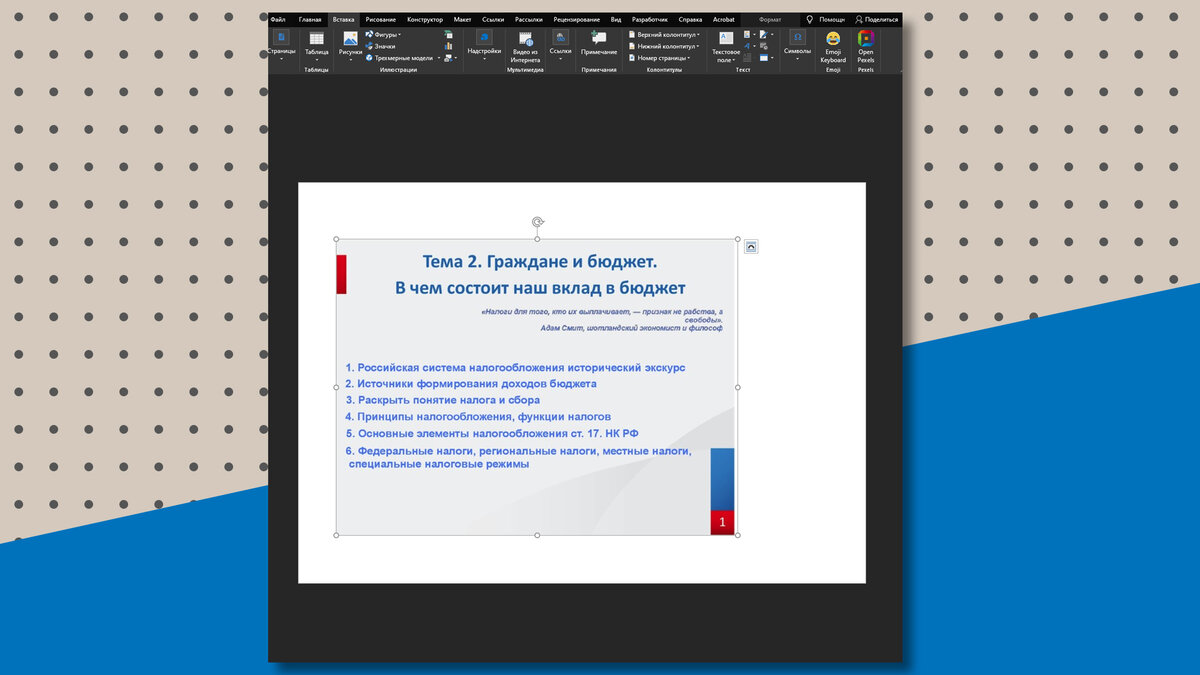Image resolution: width=1200 pixels, height=675 pixels.
Task: Click Поделиться (Share) button
Action: coord(876,19)
